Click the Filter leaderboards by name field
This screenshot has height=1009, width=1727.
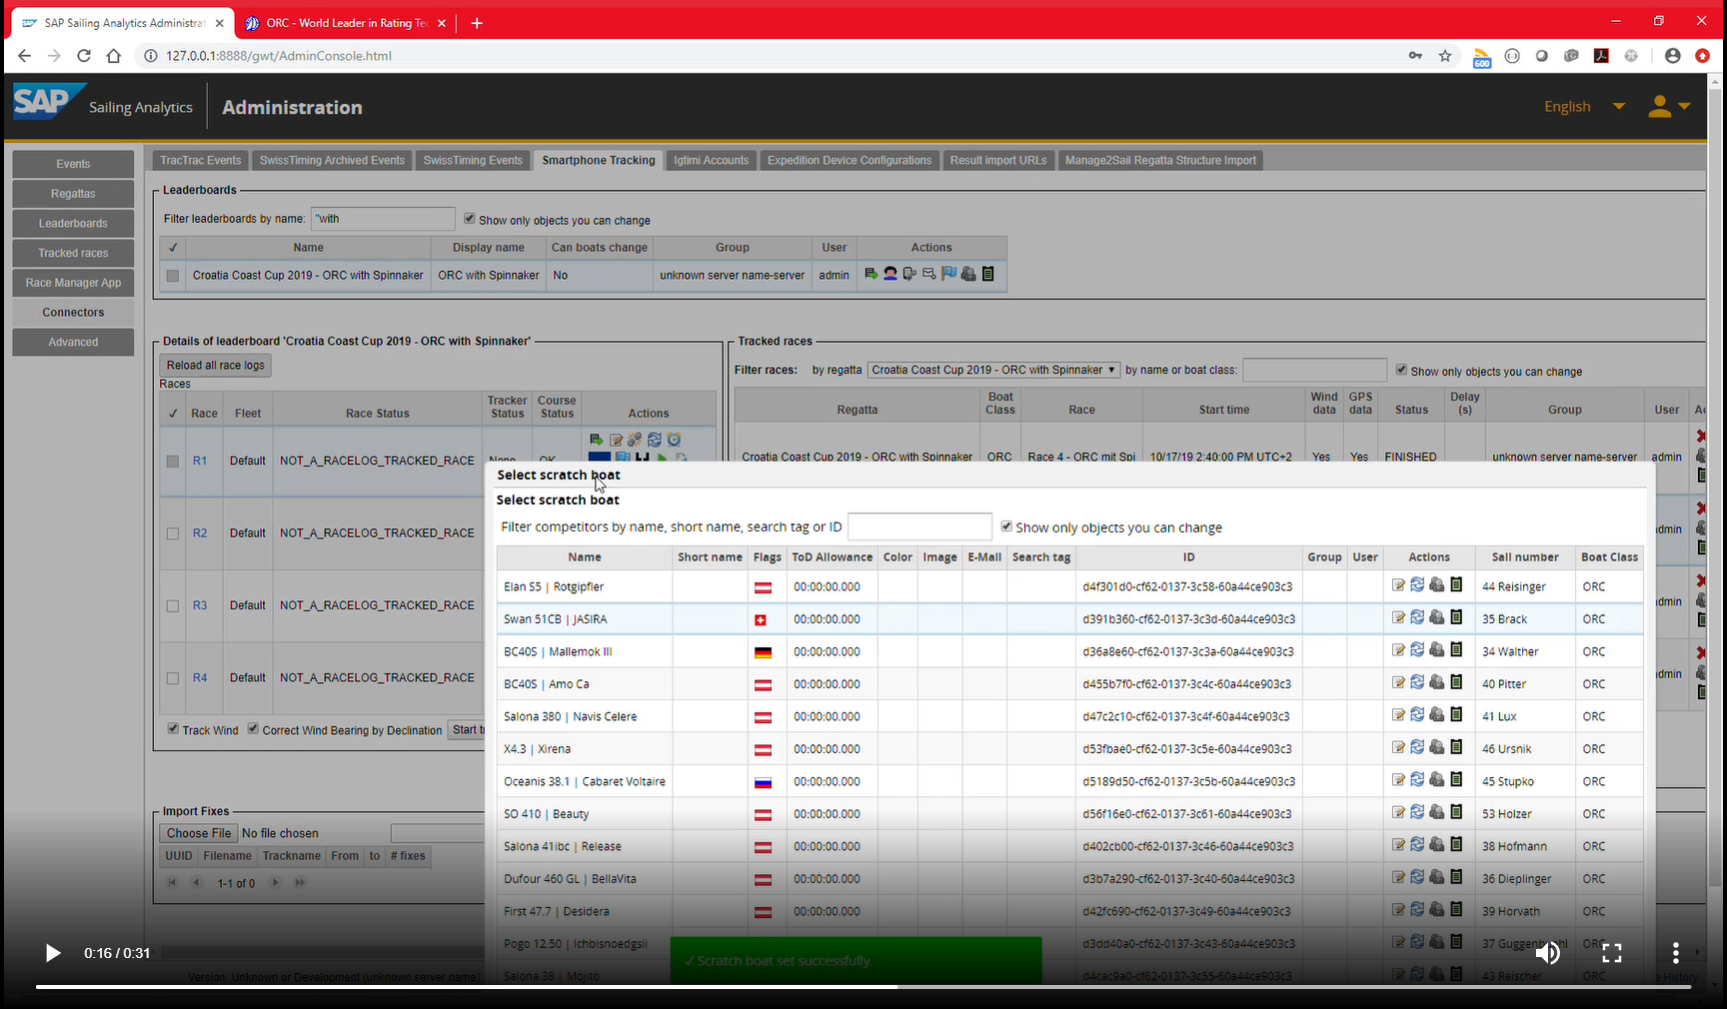(x=383, y=219)
